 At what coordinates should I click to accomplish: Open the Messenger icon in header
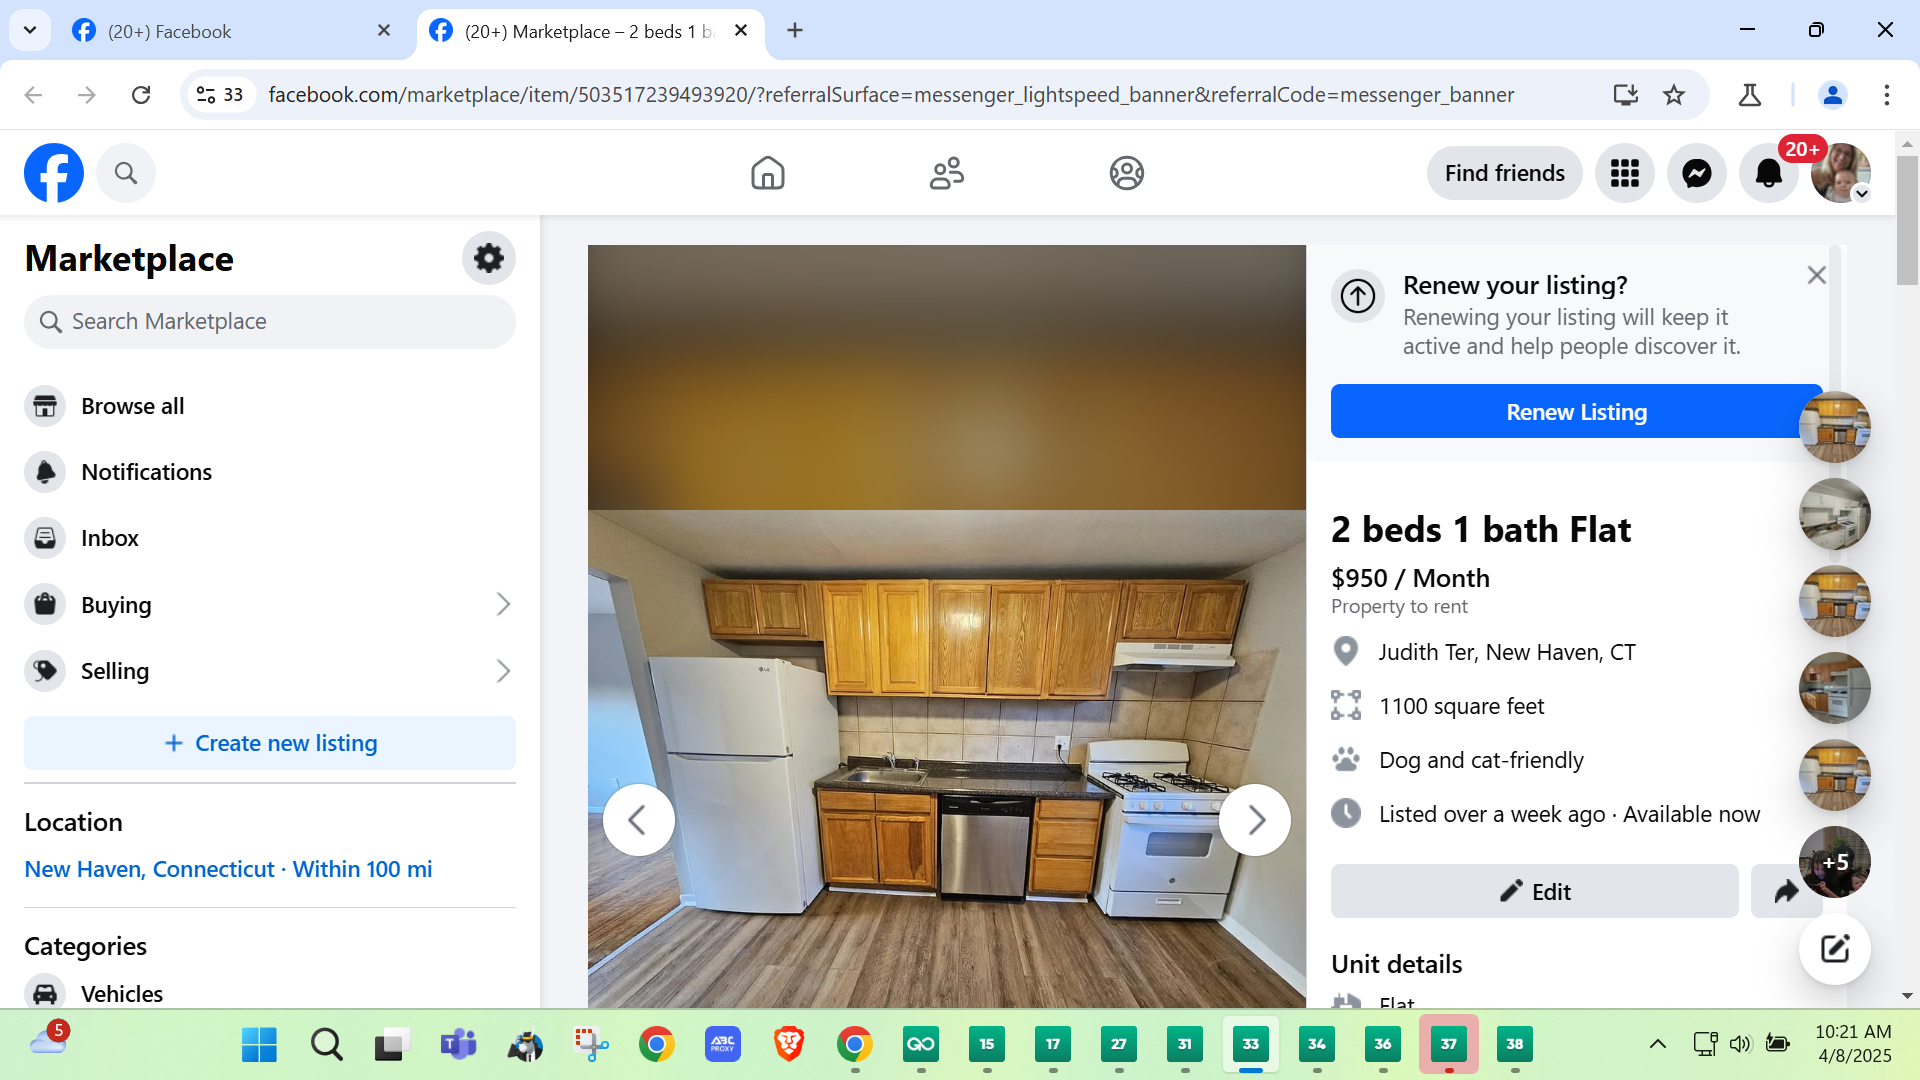tap(1696, 174)
